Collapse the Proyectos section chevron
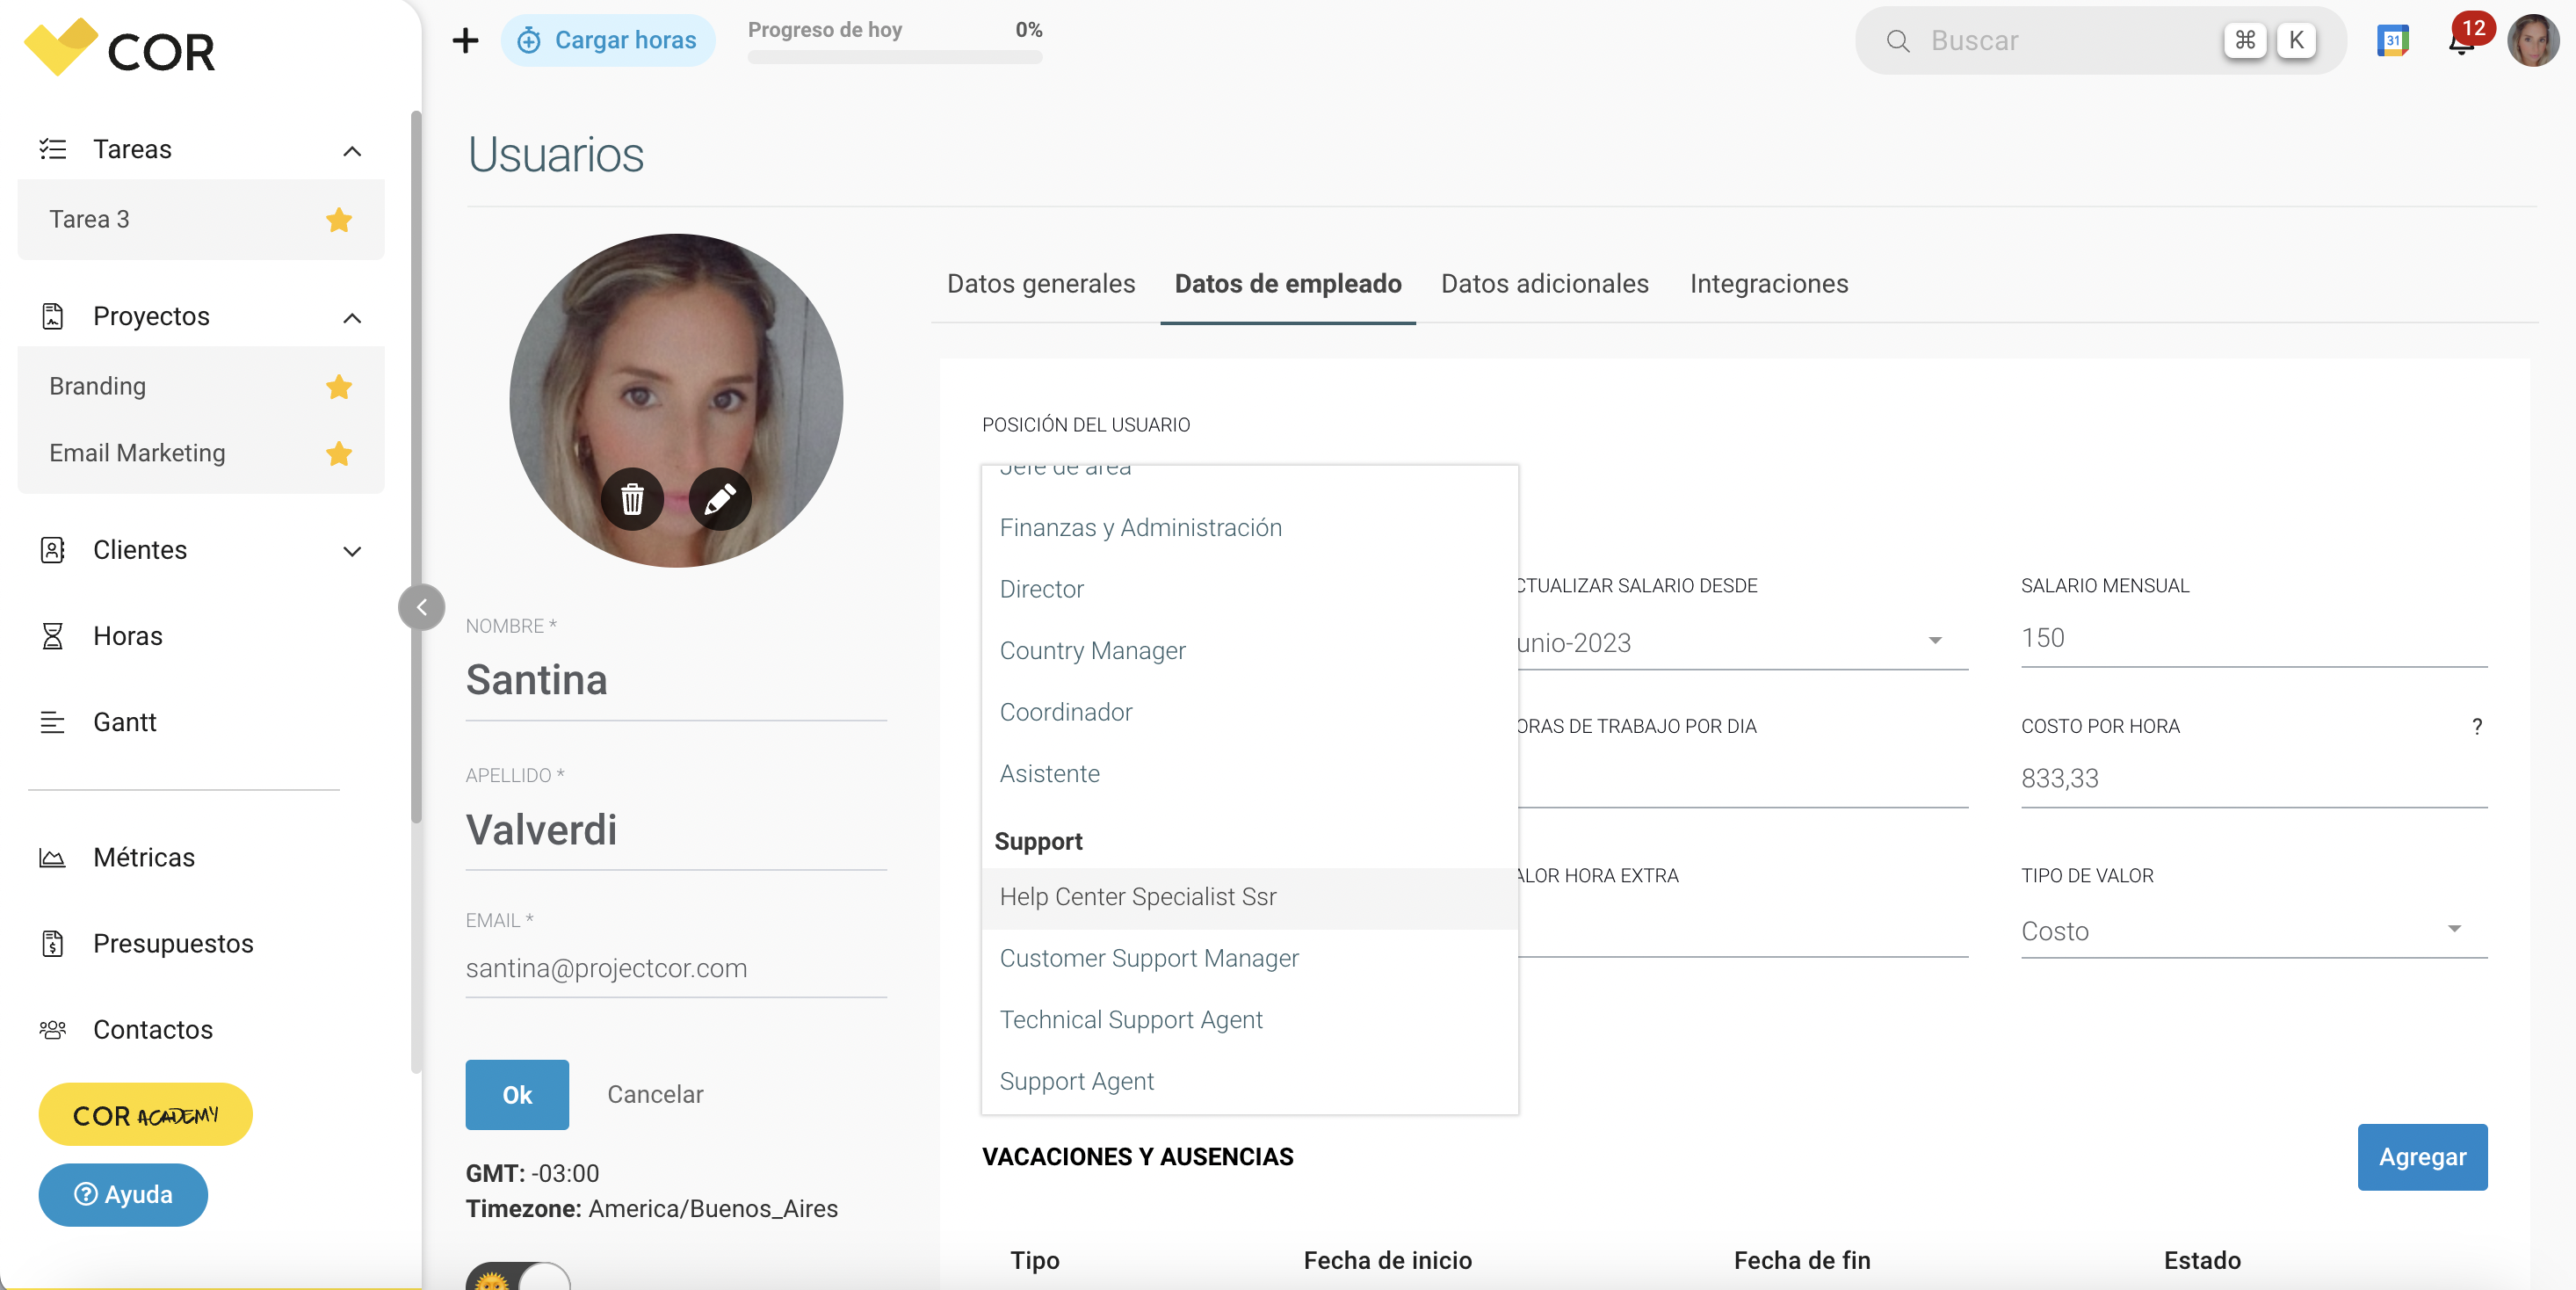This screenshot has width=2576, height=1290. click(x=352, y=317)
